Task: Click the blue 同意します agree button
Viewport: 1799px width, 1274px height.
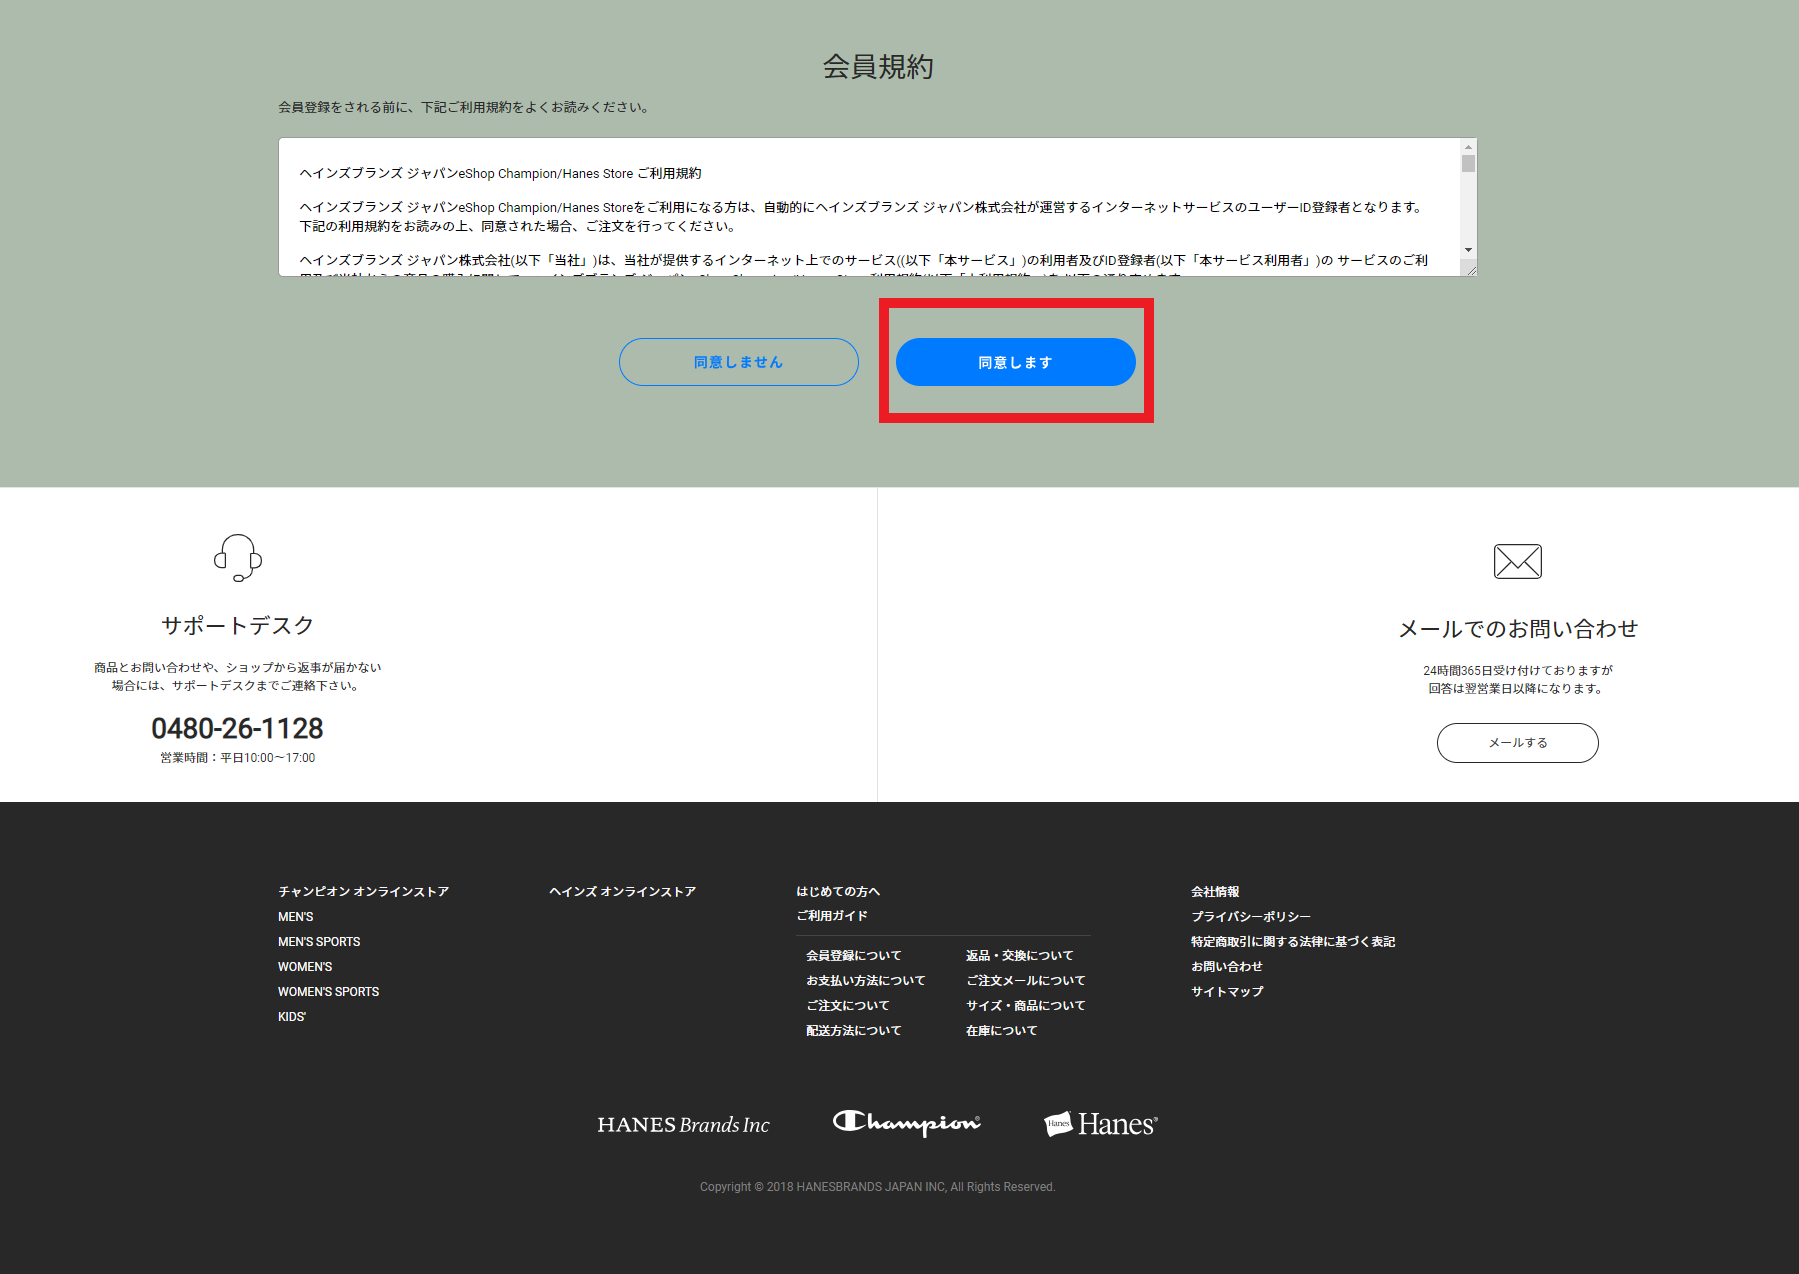Action: 1015,362
